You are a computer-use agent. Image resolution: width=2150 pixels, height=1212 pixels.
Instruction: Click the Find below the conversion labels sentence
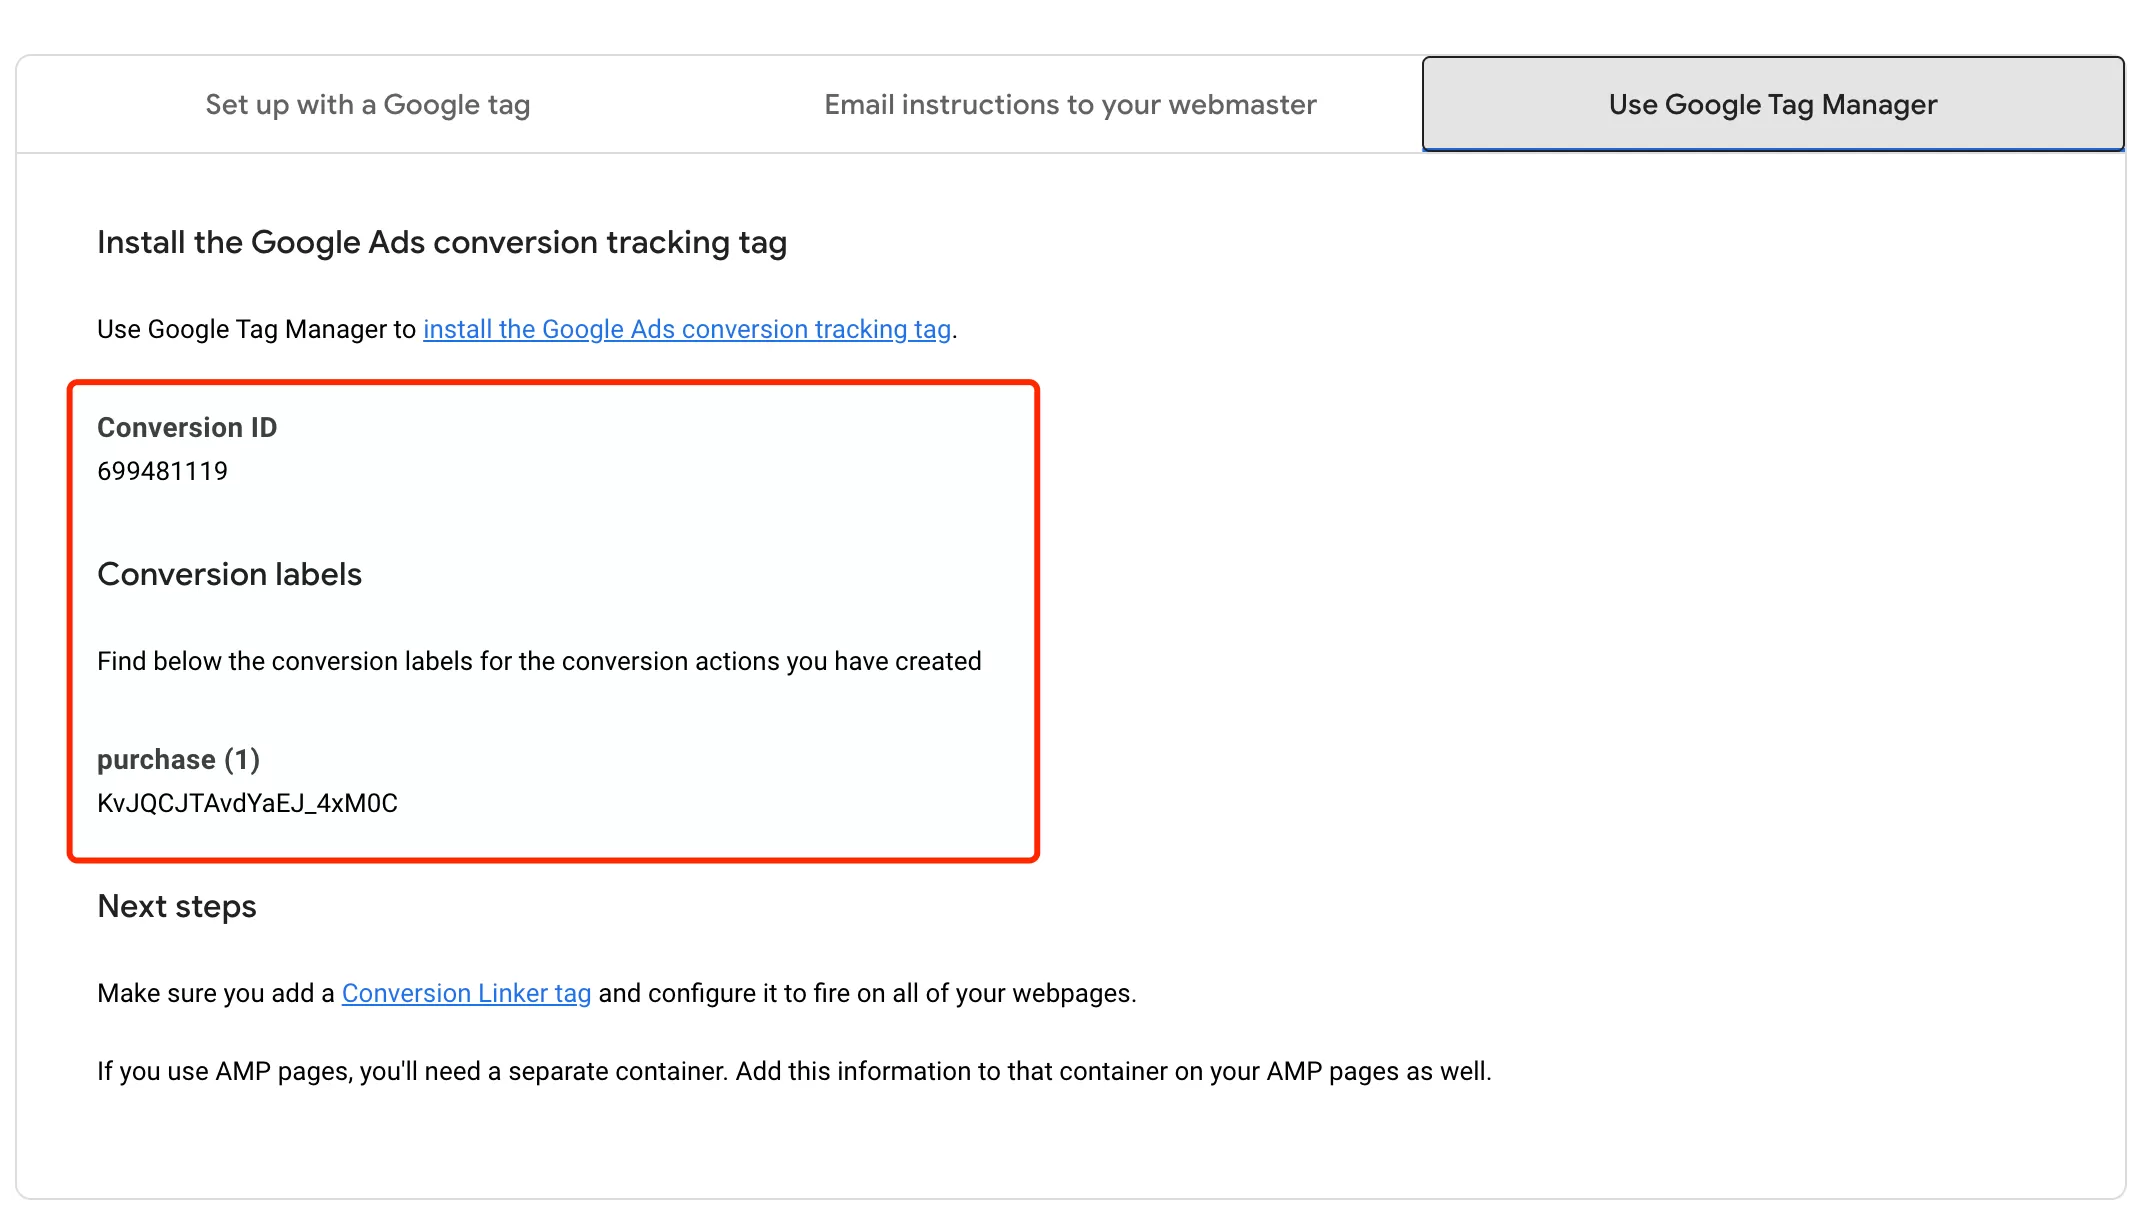pos(539,661)
